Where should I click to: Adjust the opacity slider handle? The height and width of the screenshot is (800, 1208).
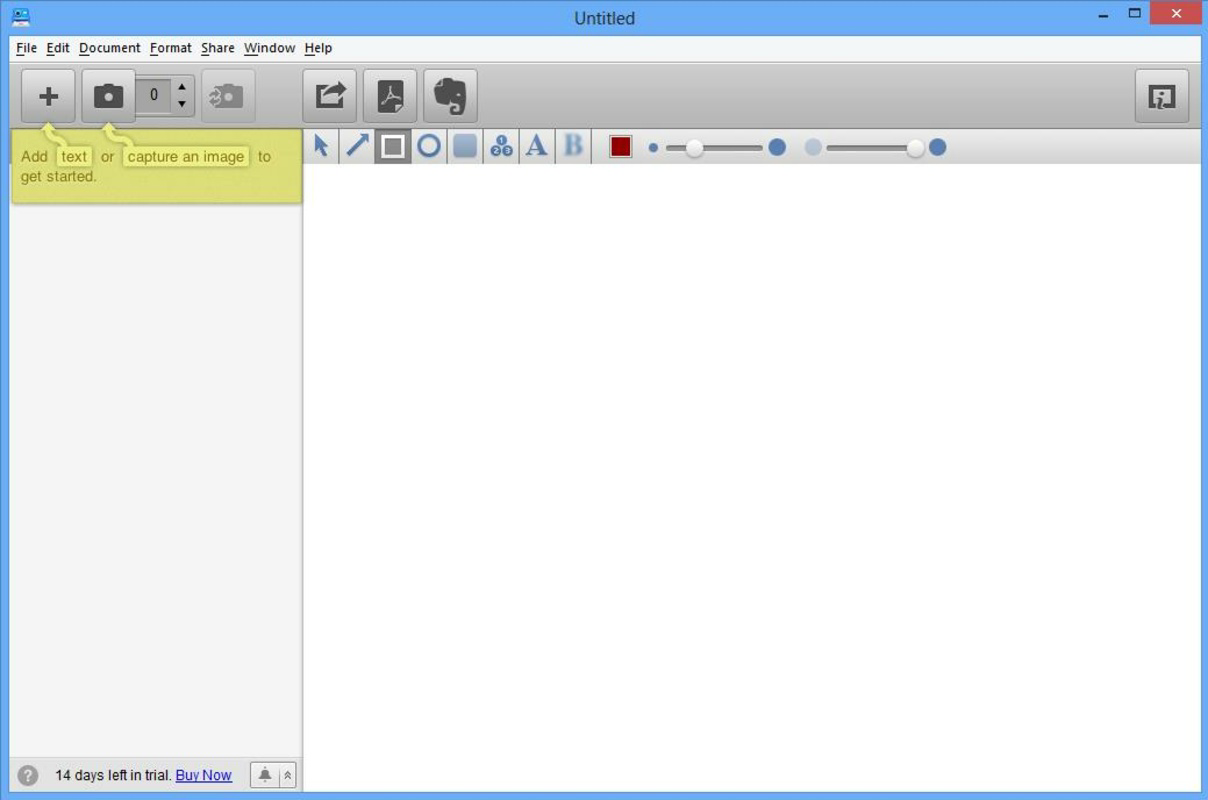[x=915, y=148]
